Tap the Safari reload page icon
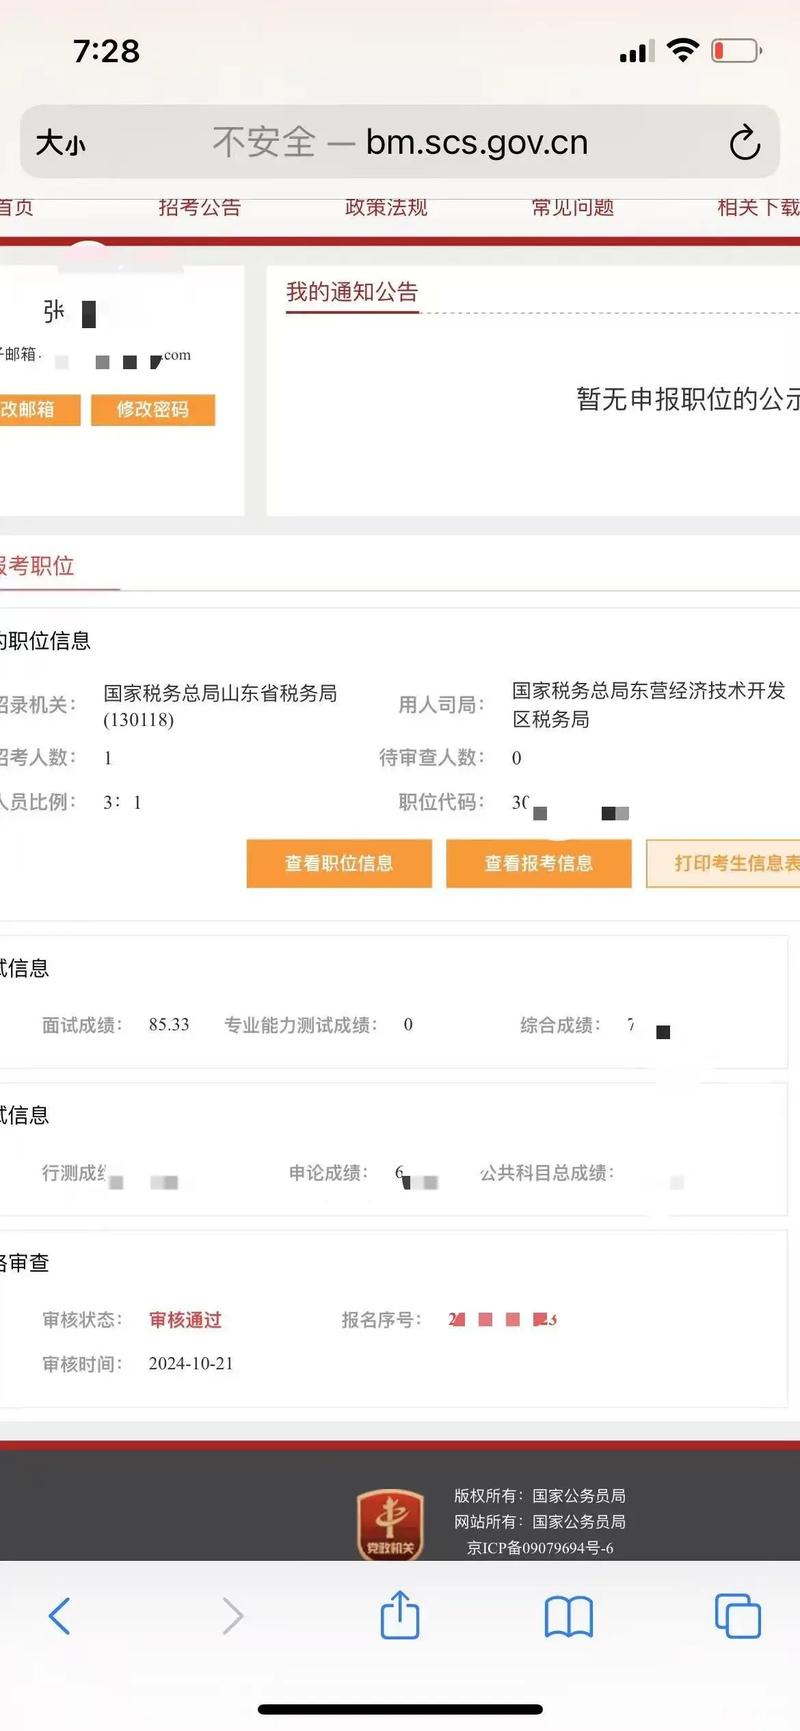800x1731 pixels. tap(745, 143)
